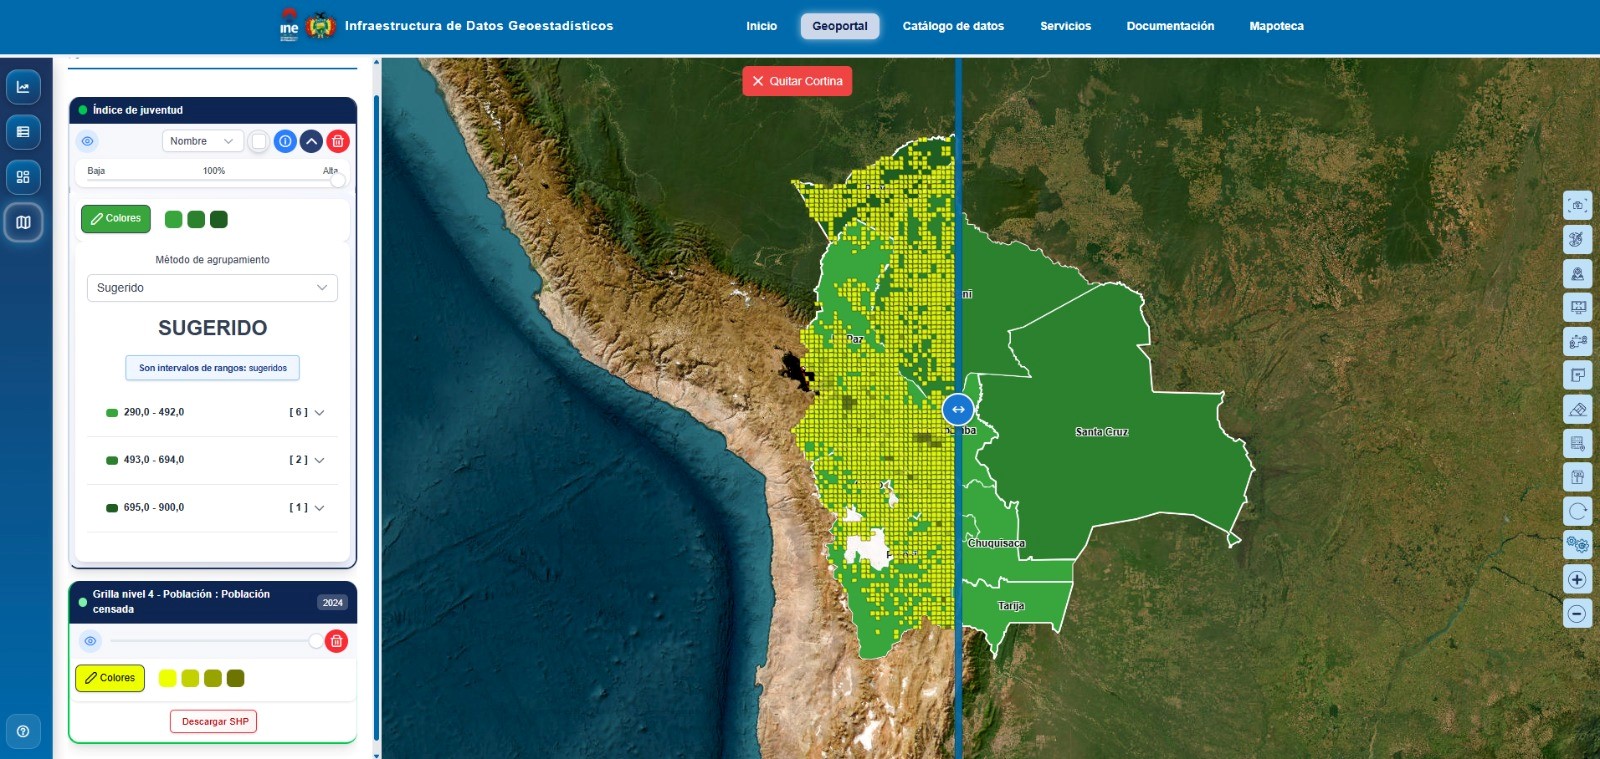Click the map screenshot capture icon
Viewport: 1600px width, 759px height.
pyautogui.click(x=1577, y=206)
